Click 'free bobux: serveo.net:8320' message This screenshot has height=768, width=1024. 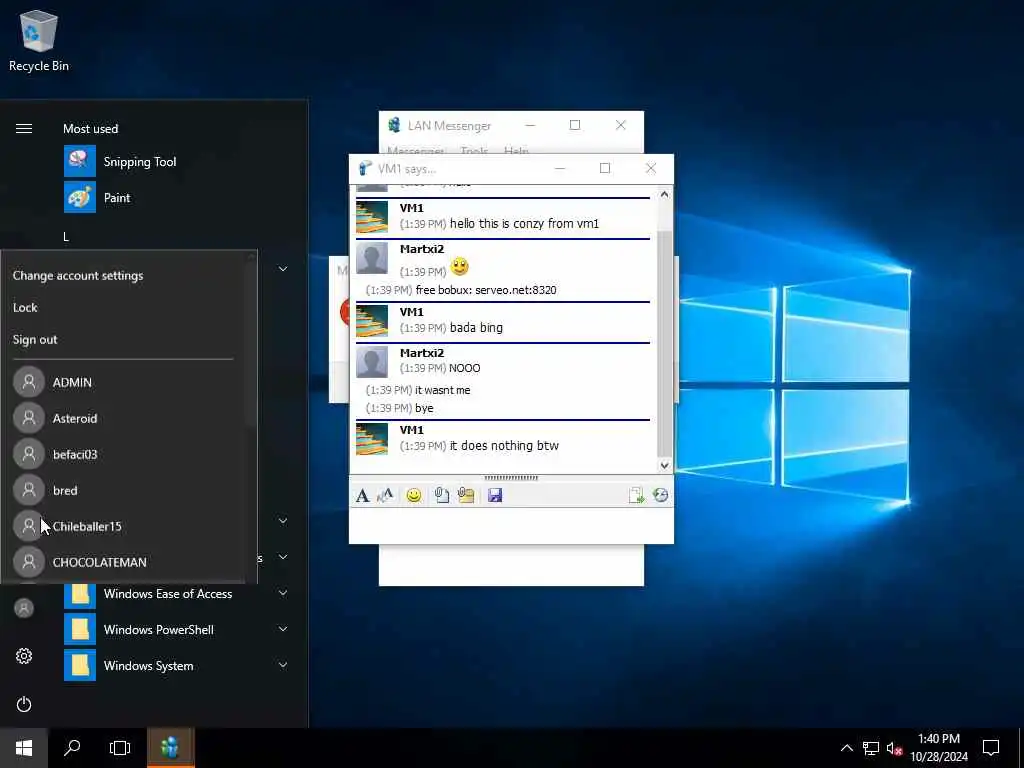[486, 290]
